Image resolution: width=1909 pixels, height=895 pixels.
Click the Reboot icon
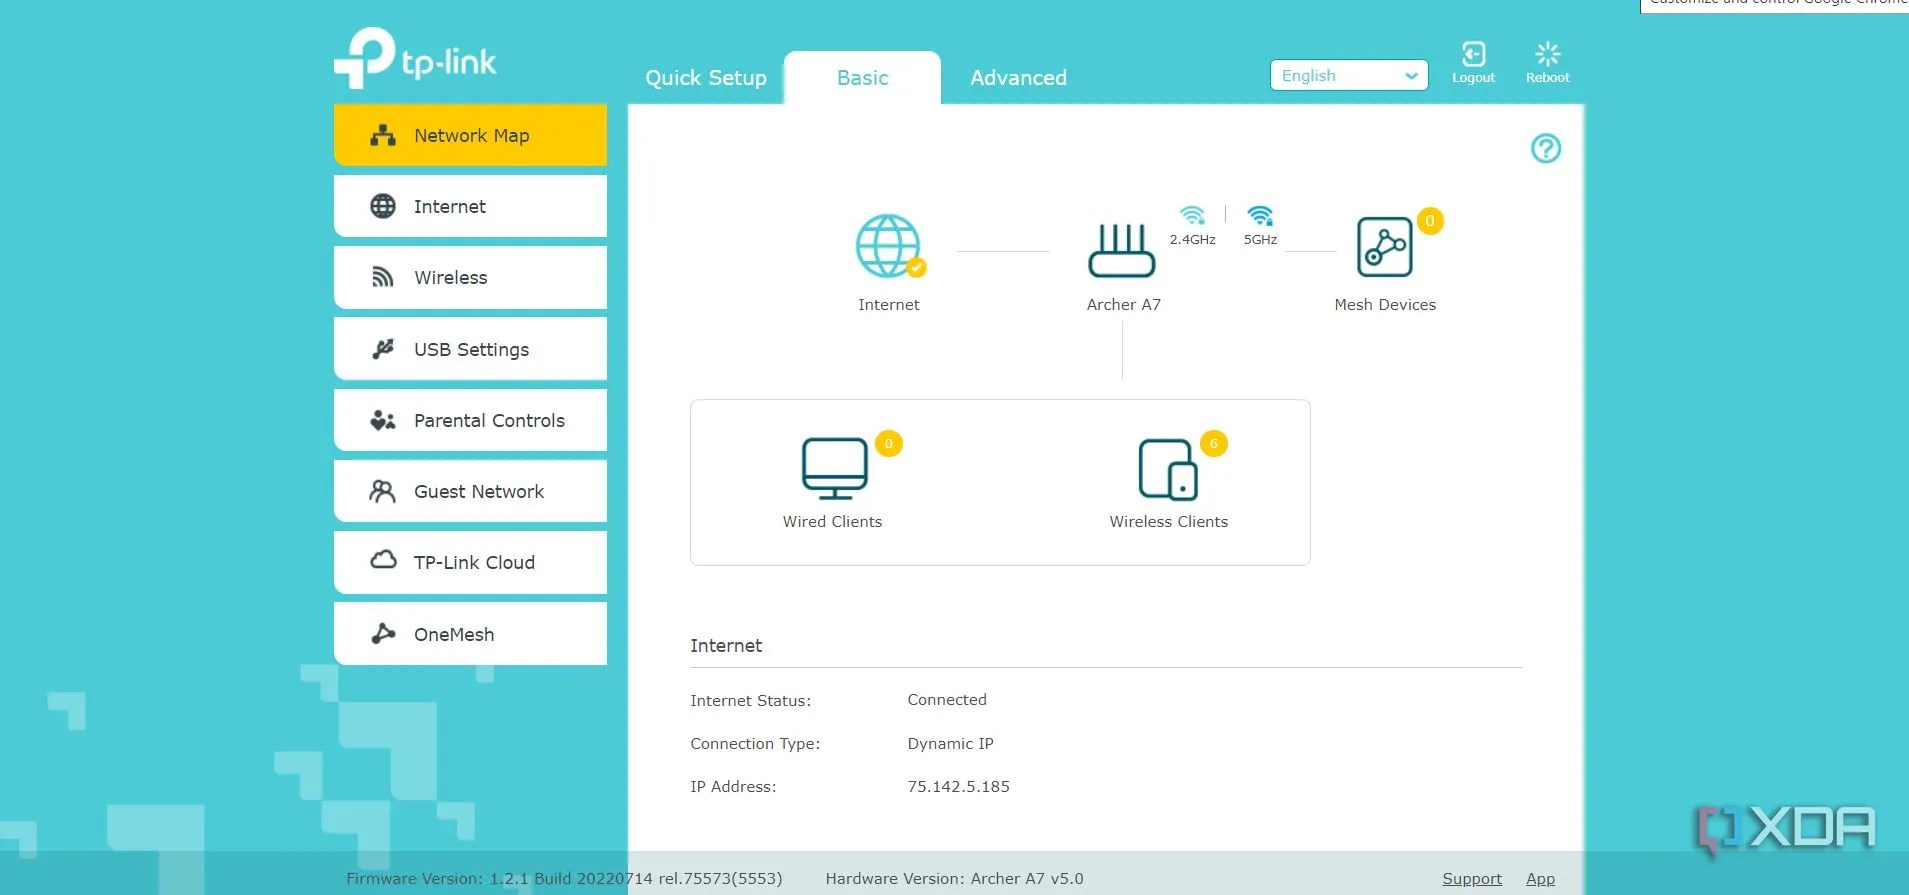pyautogui.click(x=1547, y=54)
